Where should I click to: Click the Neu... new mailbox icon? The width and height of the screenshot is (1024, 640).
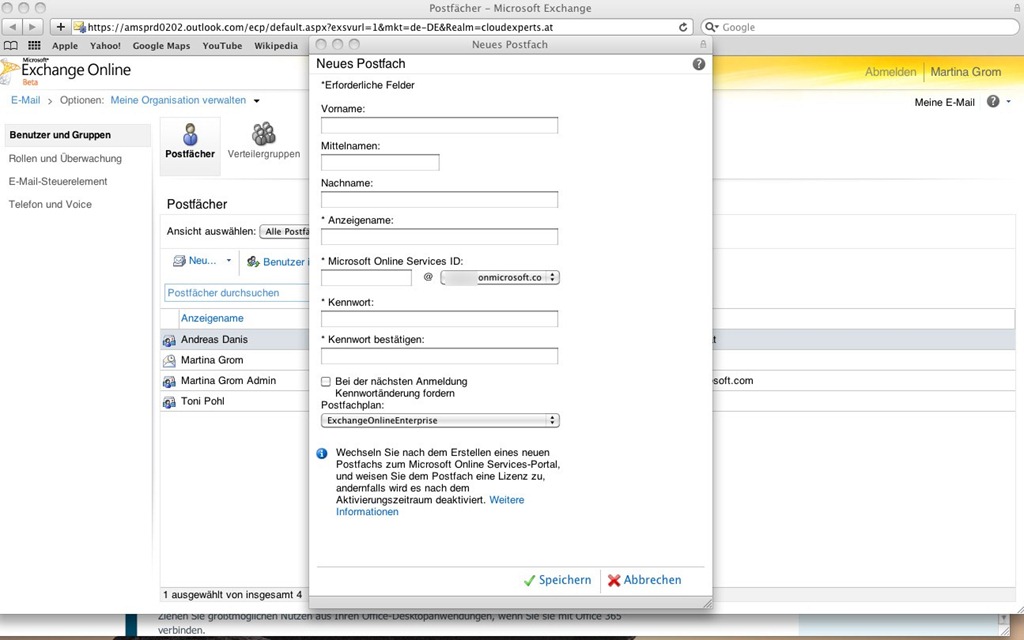tap(180, 261)
